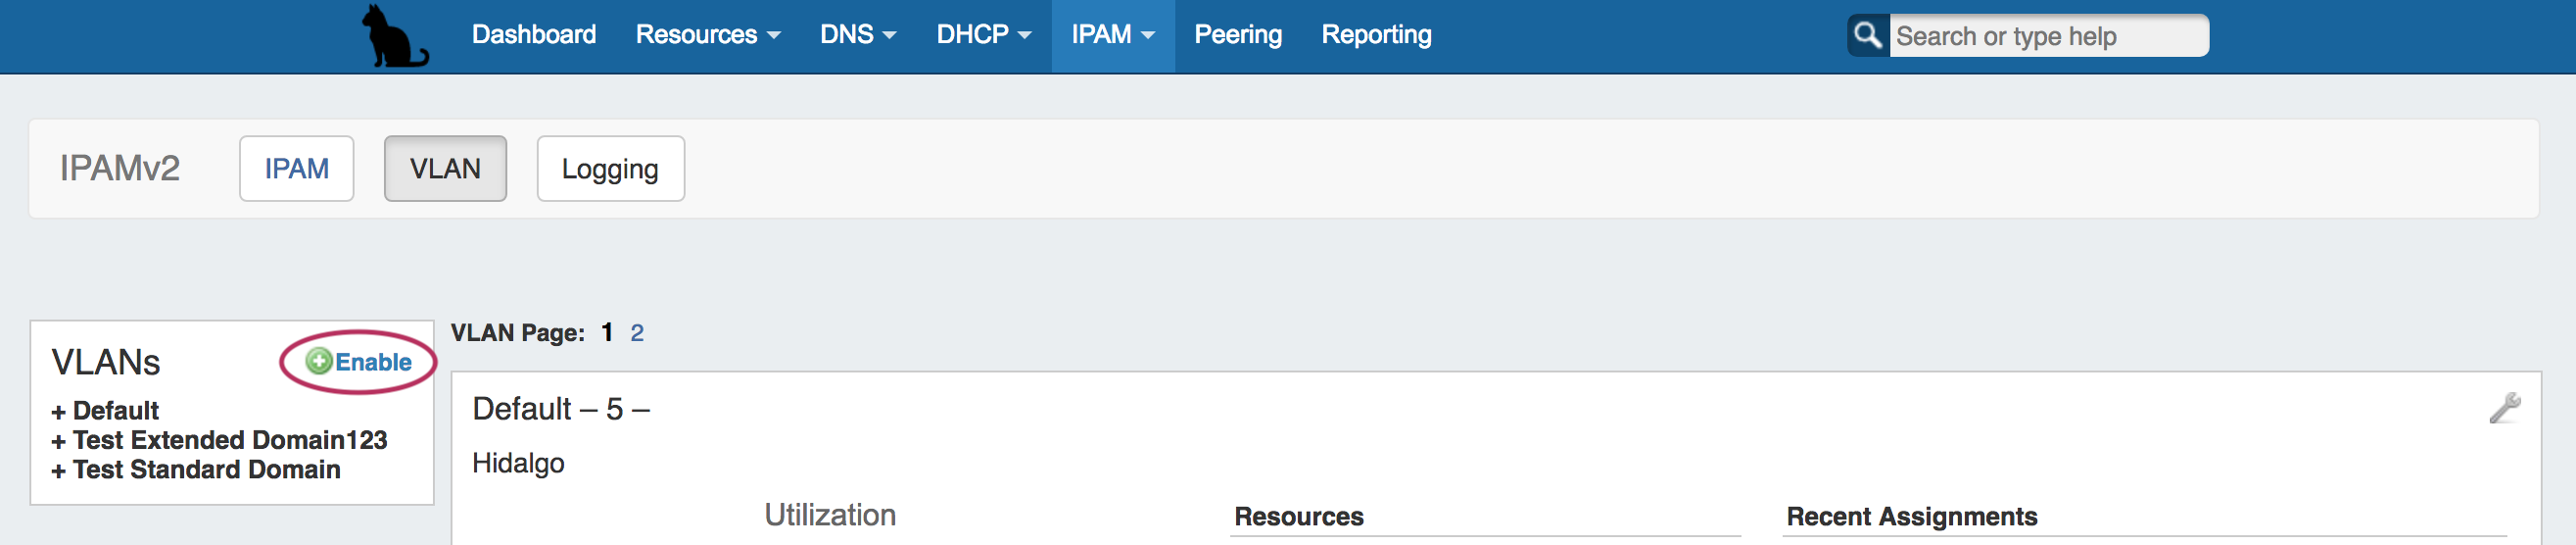Image resolution: width=2576 pixels, height=545 pixels.
Task: Expand Test Standard Domain entry
Action: 58,471
